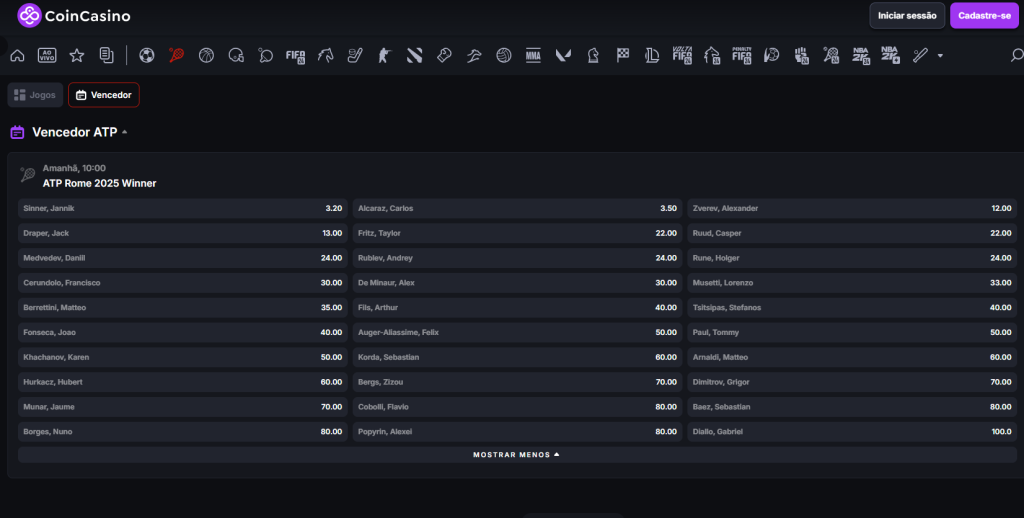Select Berrettini, Matteo odds 35.00

pos(183,308)
